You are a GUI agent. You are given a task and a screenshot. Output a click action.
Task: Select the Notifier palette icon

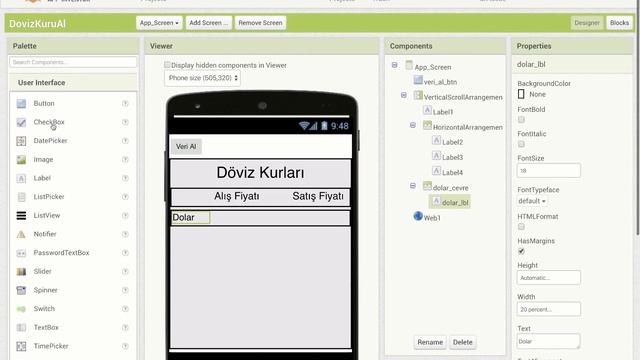click(x=21, y=234)
